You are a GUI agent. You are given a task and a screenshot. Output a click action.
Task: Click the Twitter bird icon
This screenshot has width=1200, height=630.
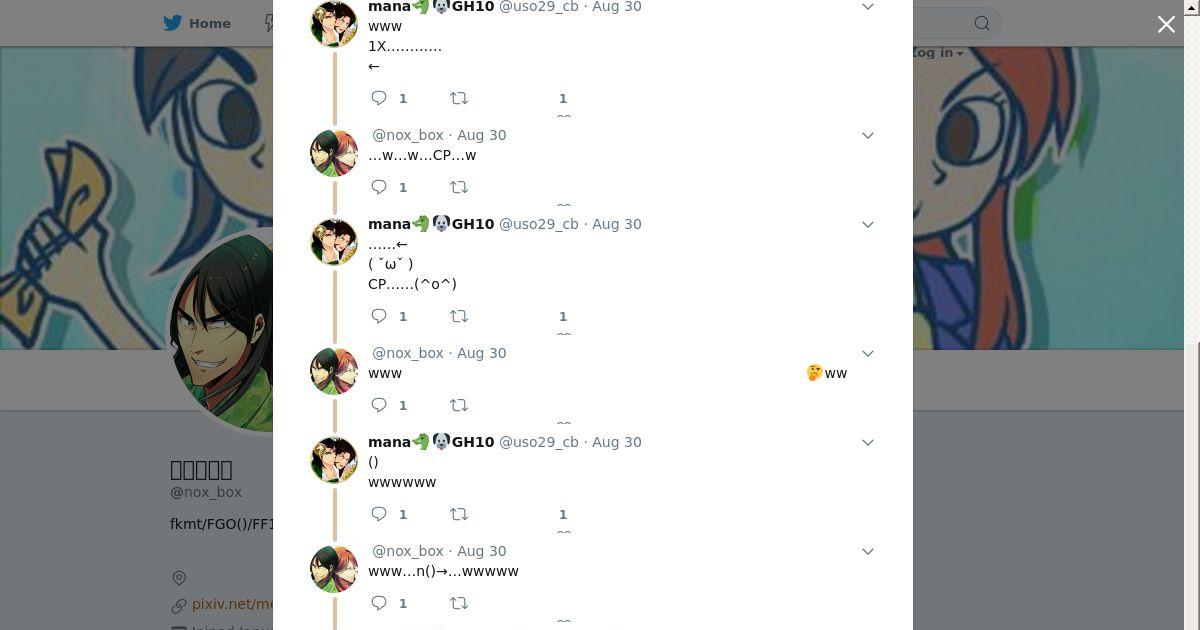pos(173,23)
